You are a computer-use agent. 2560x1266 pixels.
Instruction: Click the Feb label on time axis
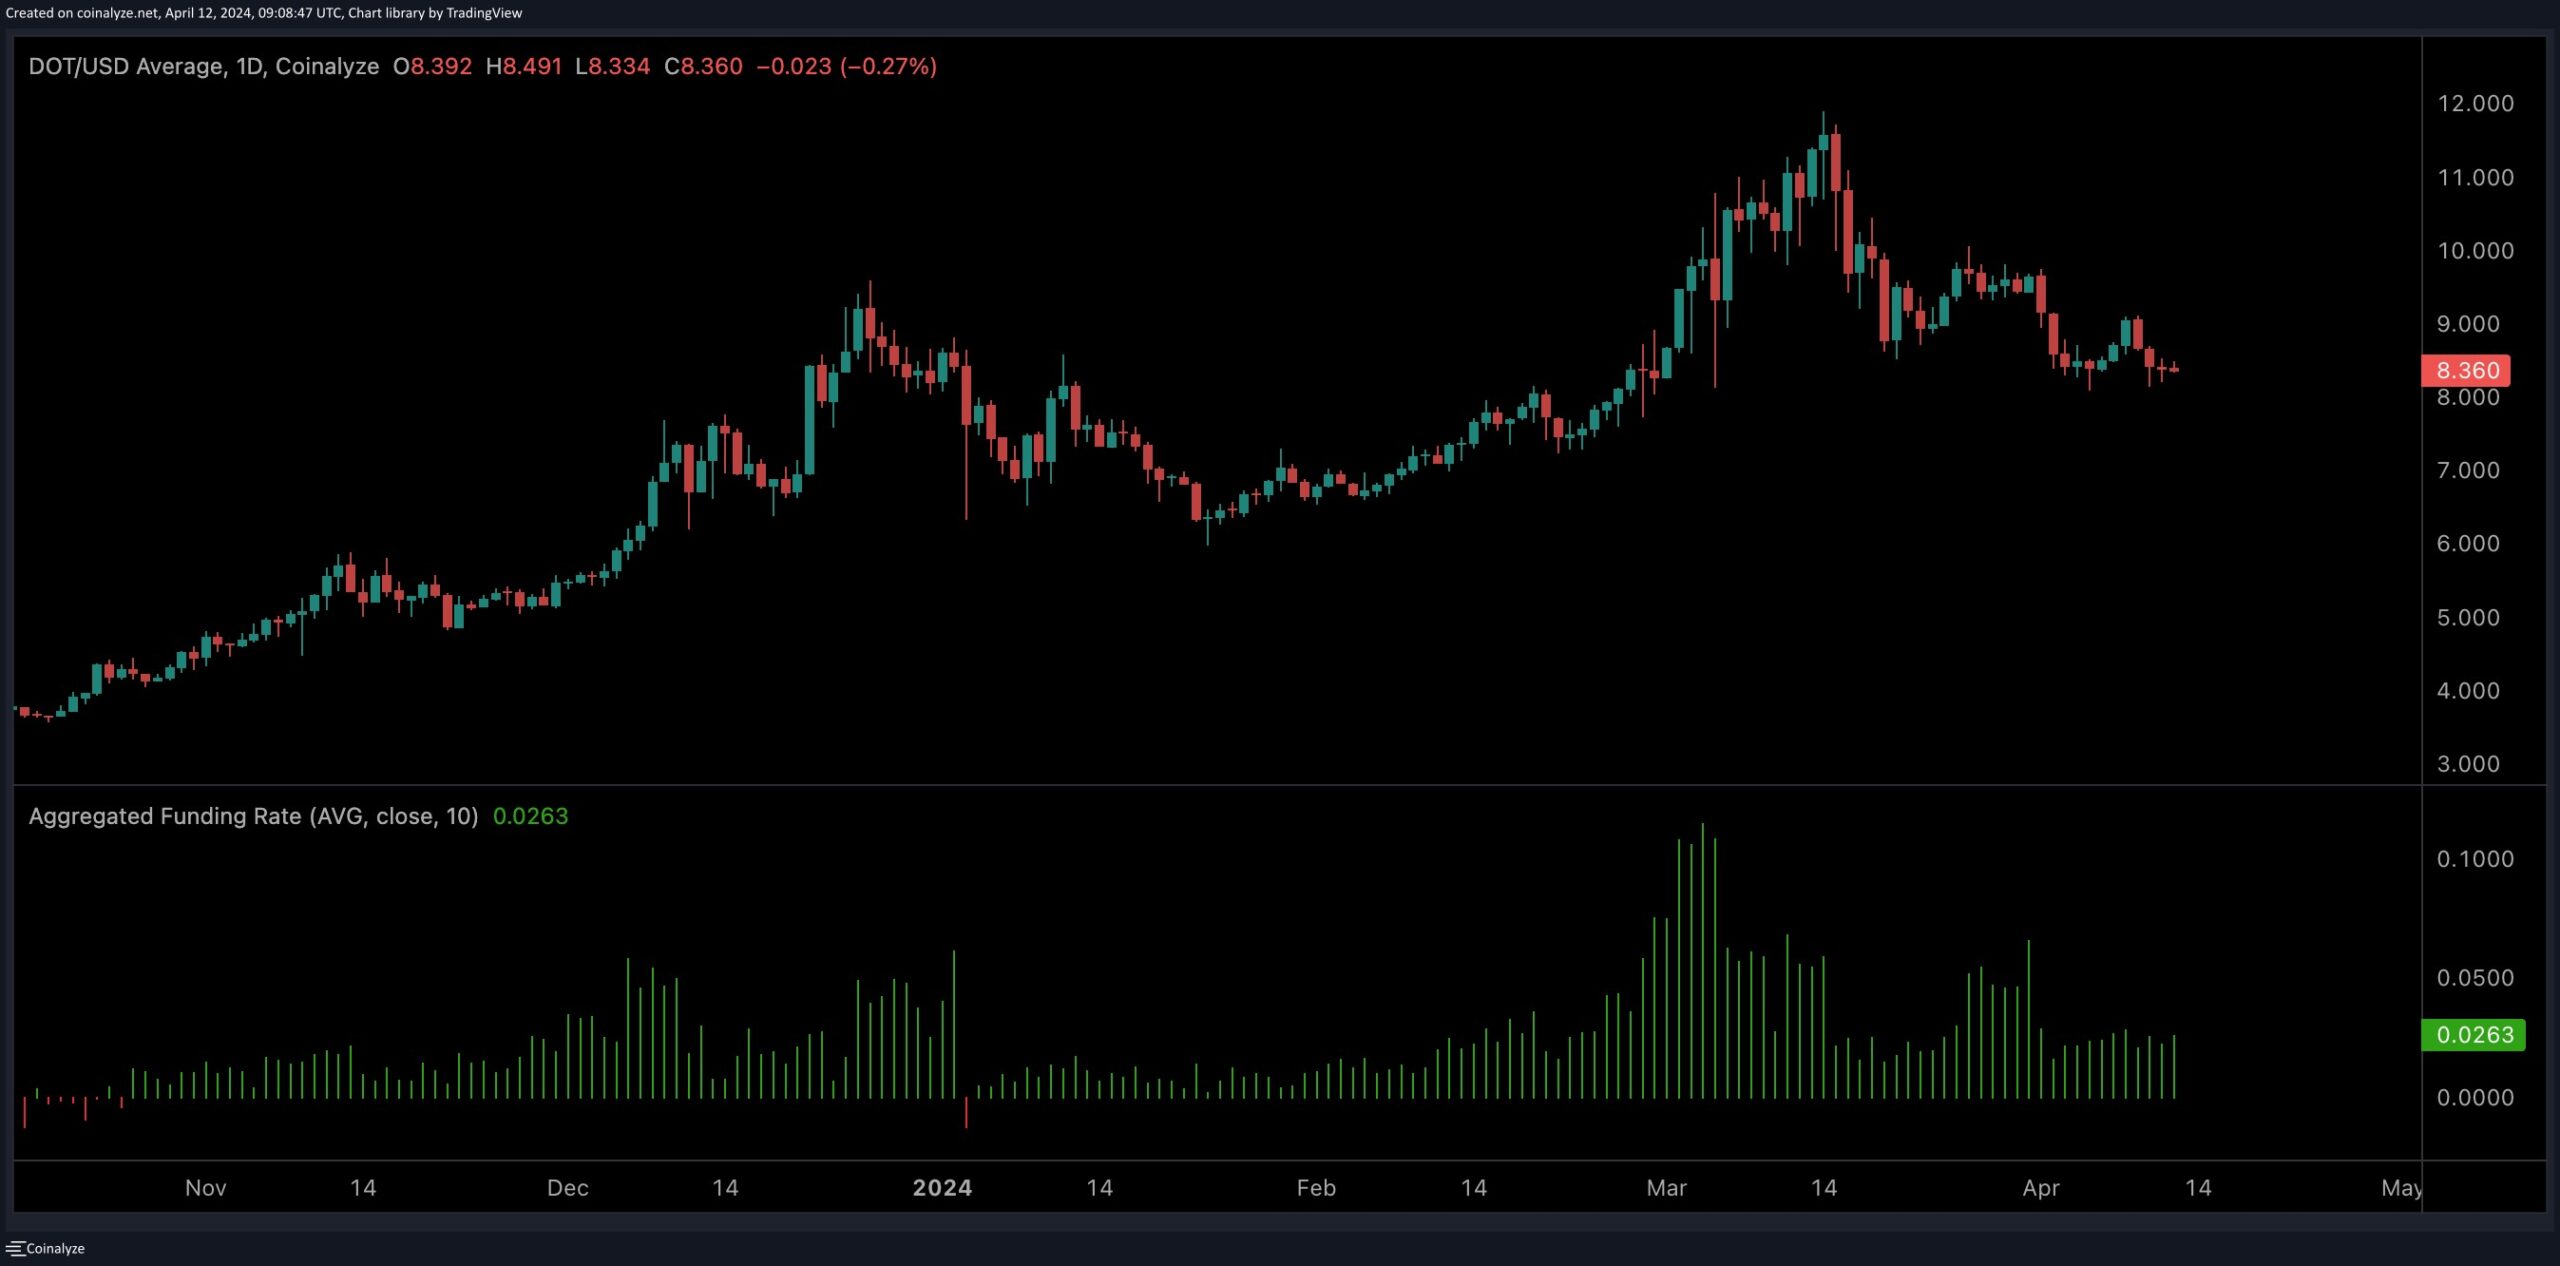1316,1188
